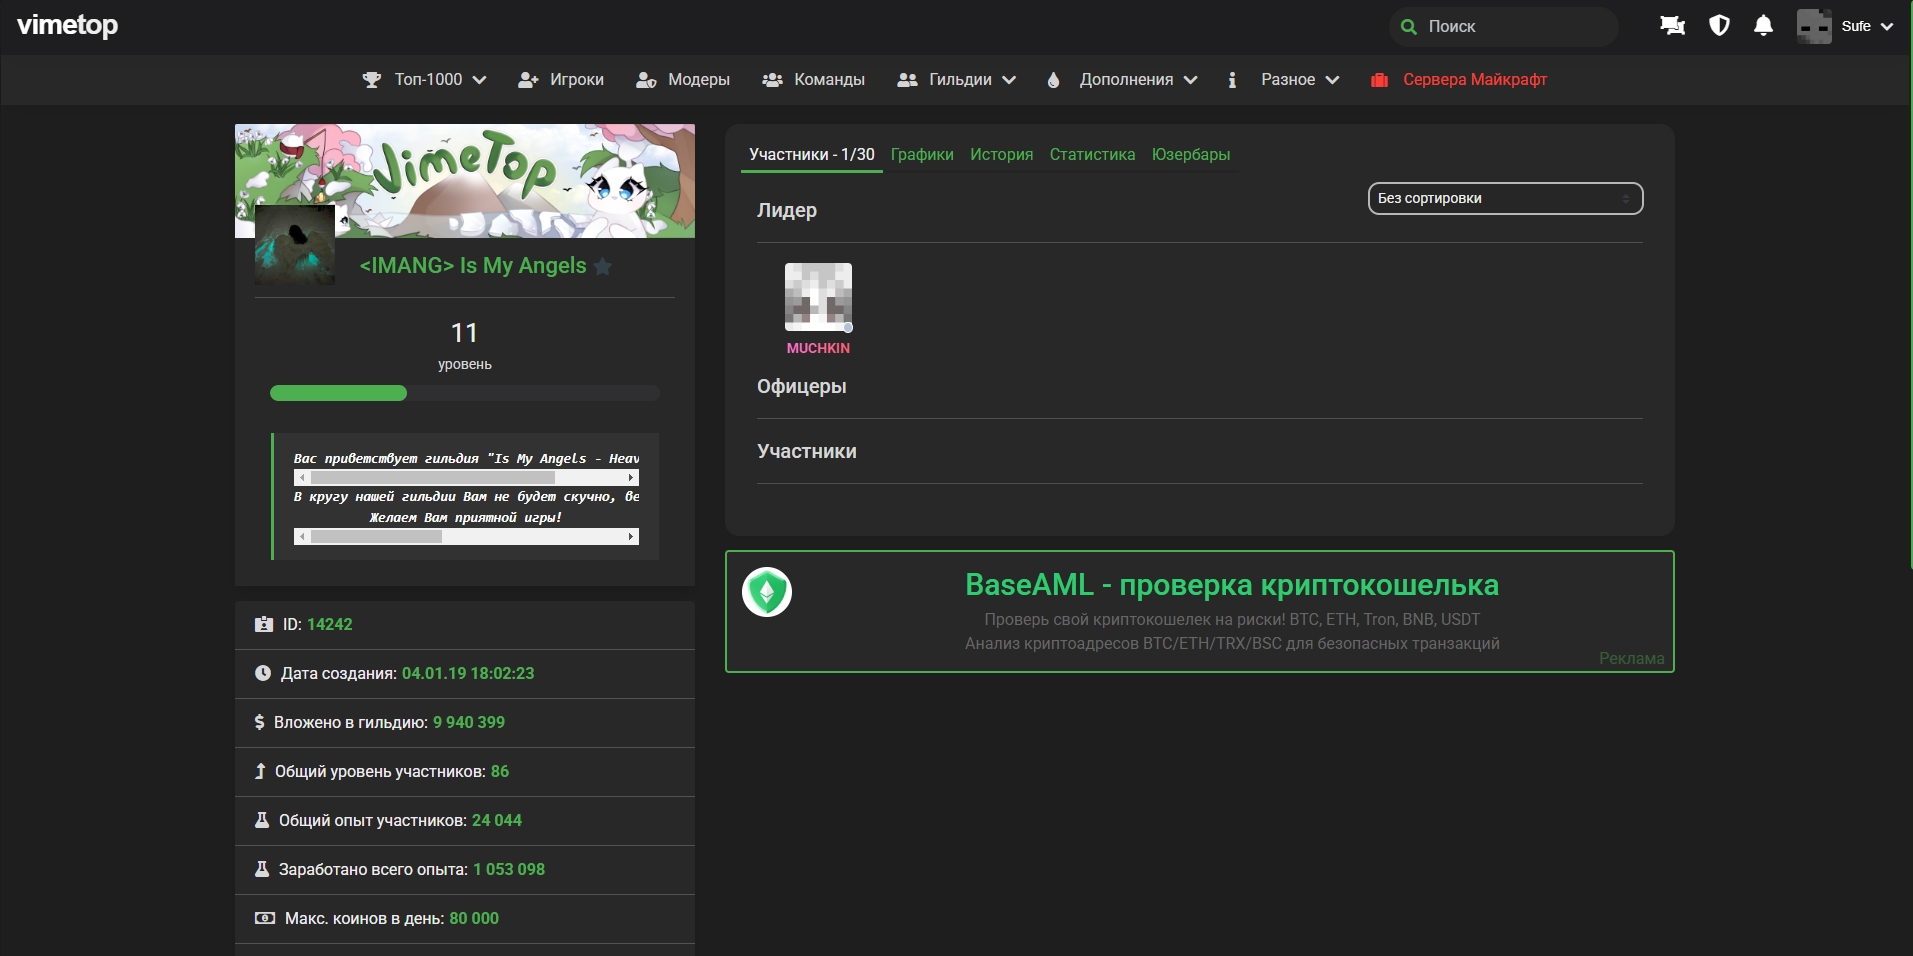Expand the Sufe user account menu
The image size is (1913, 956).
1845,26
